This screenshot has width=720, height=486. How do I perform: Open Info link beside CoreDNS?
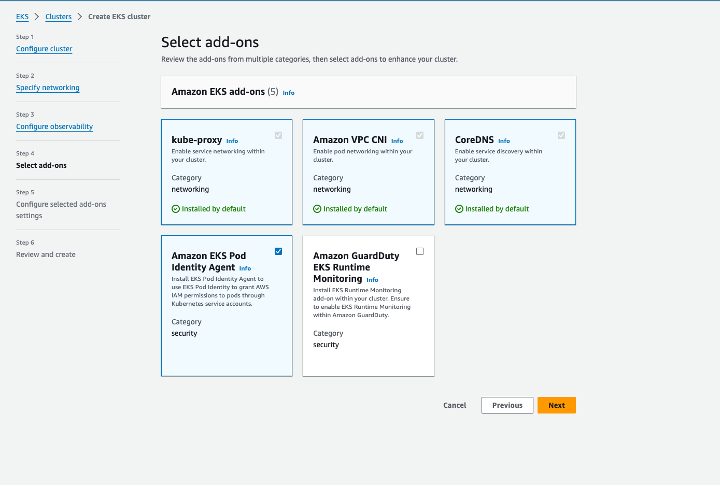pyautogui.click(x=504, y=141)
